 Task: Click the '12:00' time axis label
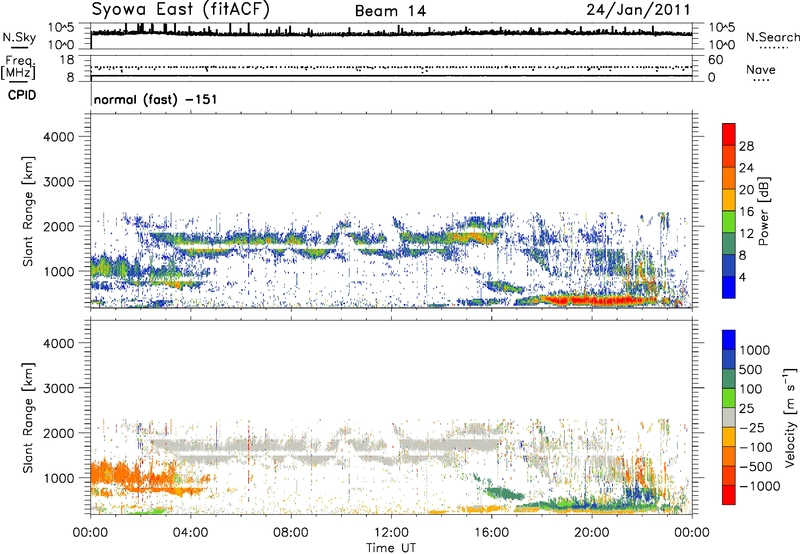[391, 533]
